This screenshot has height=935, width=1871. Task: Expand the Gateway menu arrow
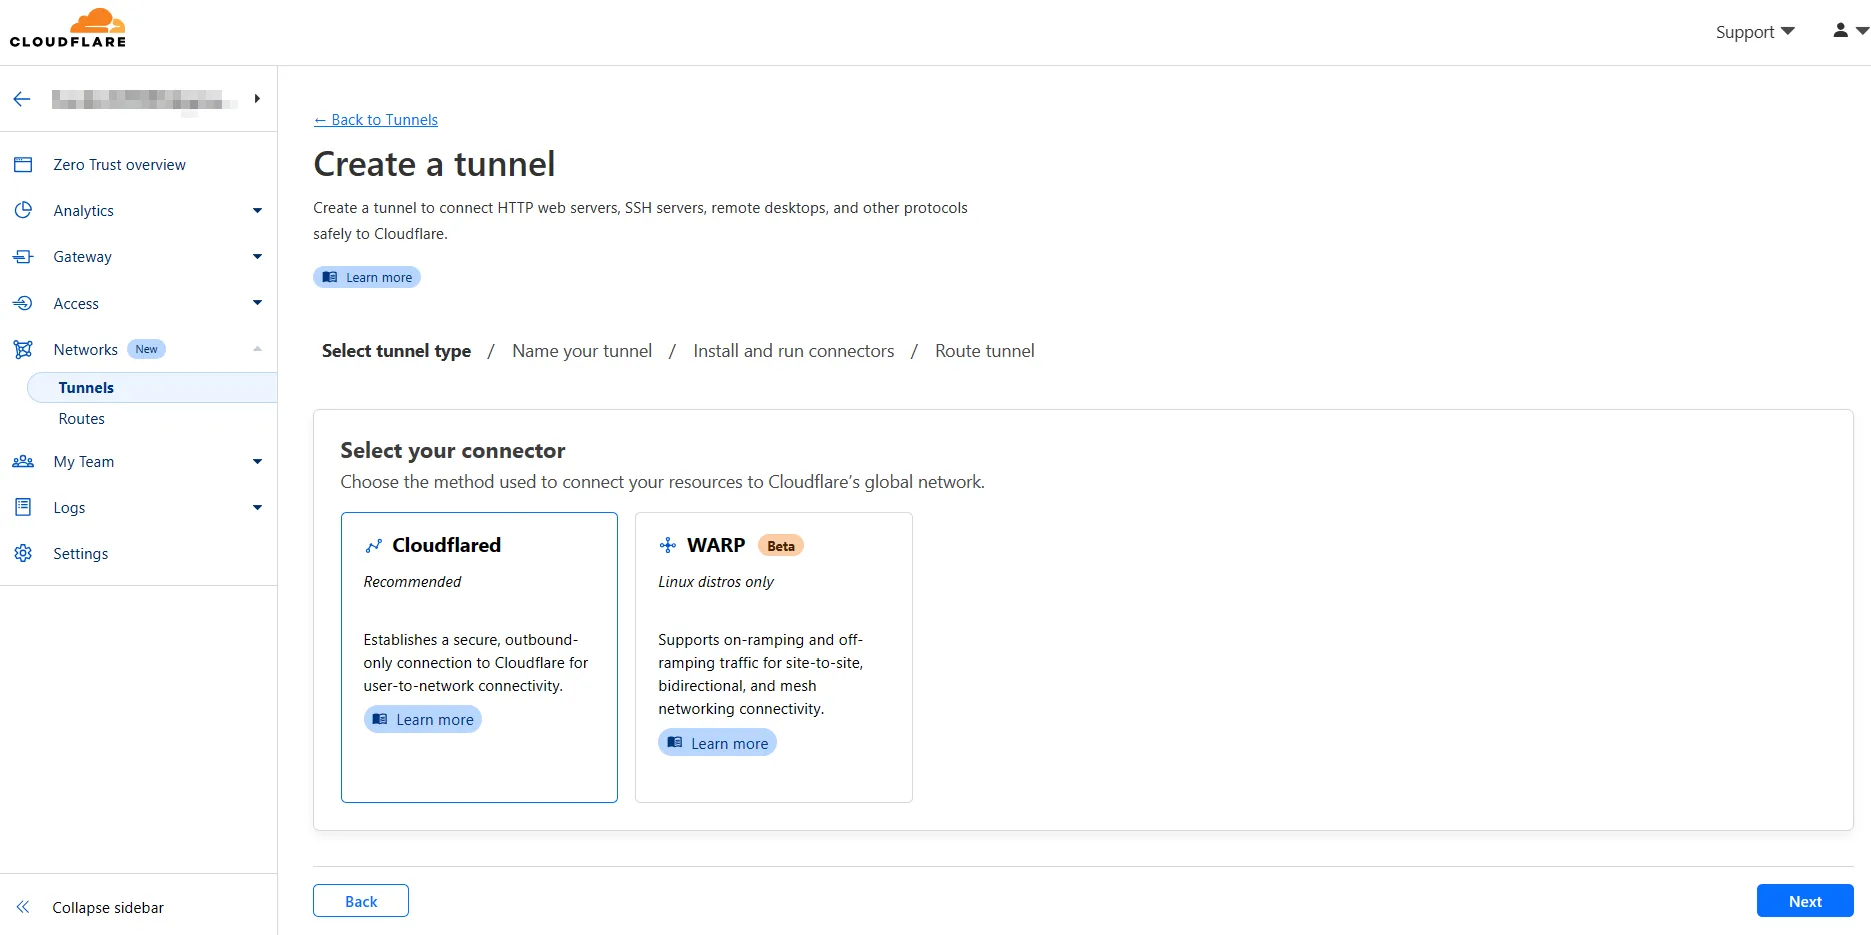tap(257, 257)
